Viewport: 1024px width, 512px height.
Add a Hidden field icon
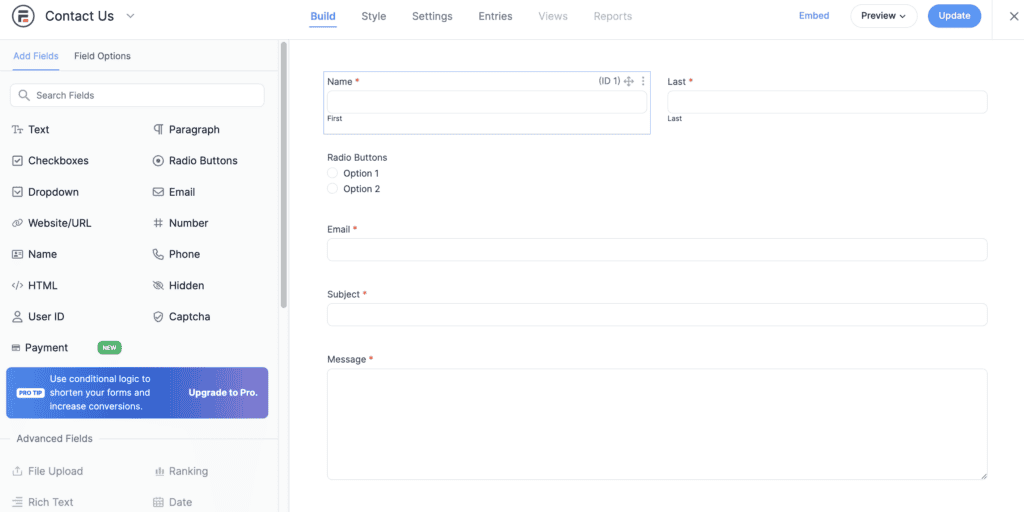click(158, 285)
